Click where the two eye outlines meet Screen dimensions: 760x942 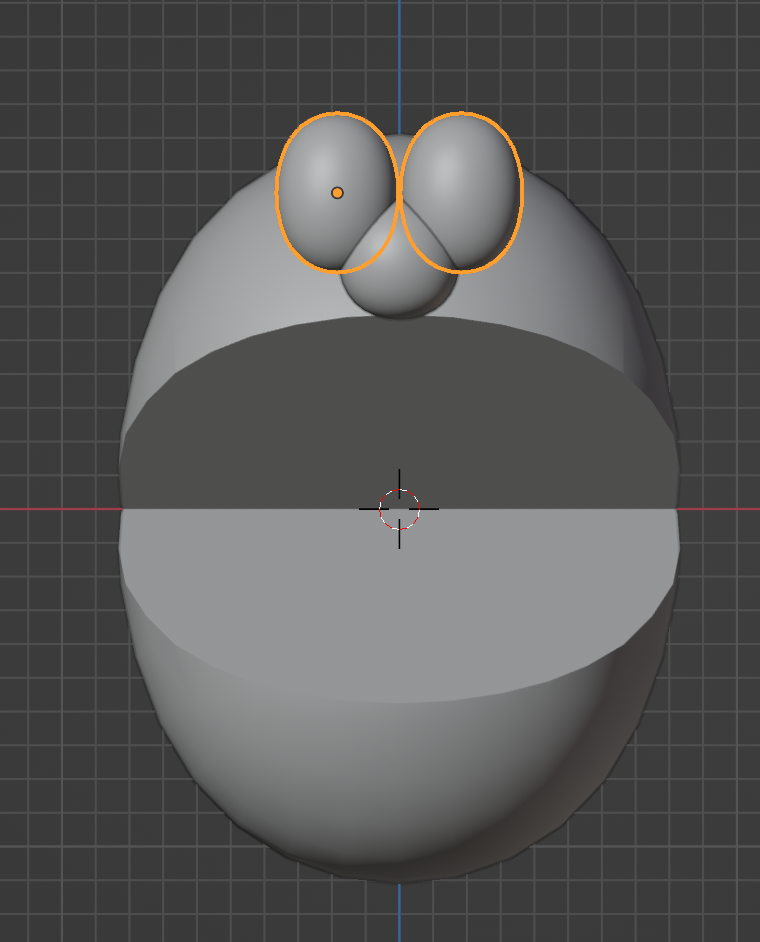pyautogui.click(x=400, y=193)
